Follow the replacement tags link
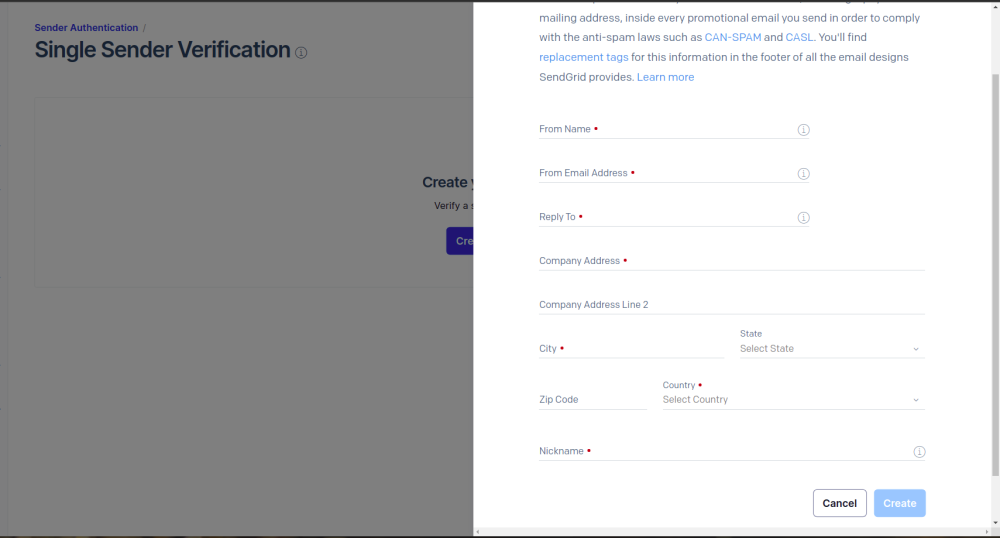Screen dimensions: 1000x538 pos(583,57)
